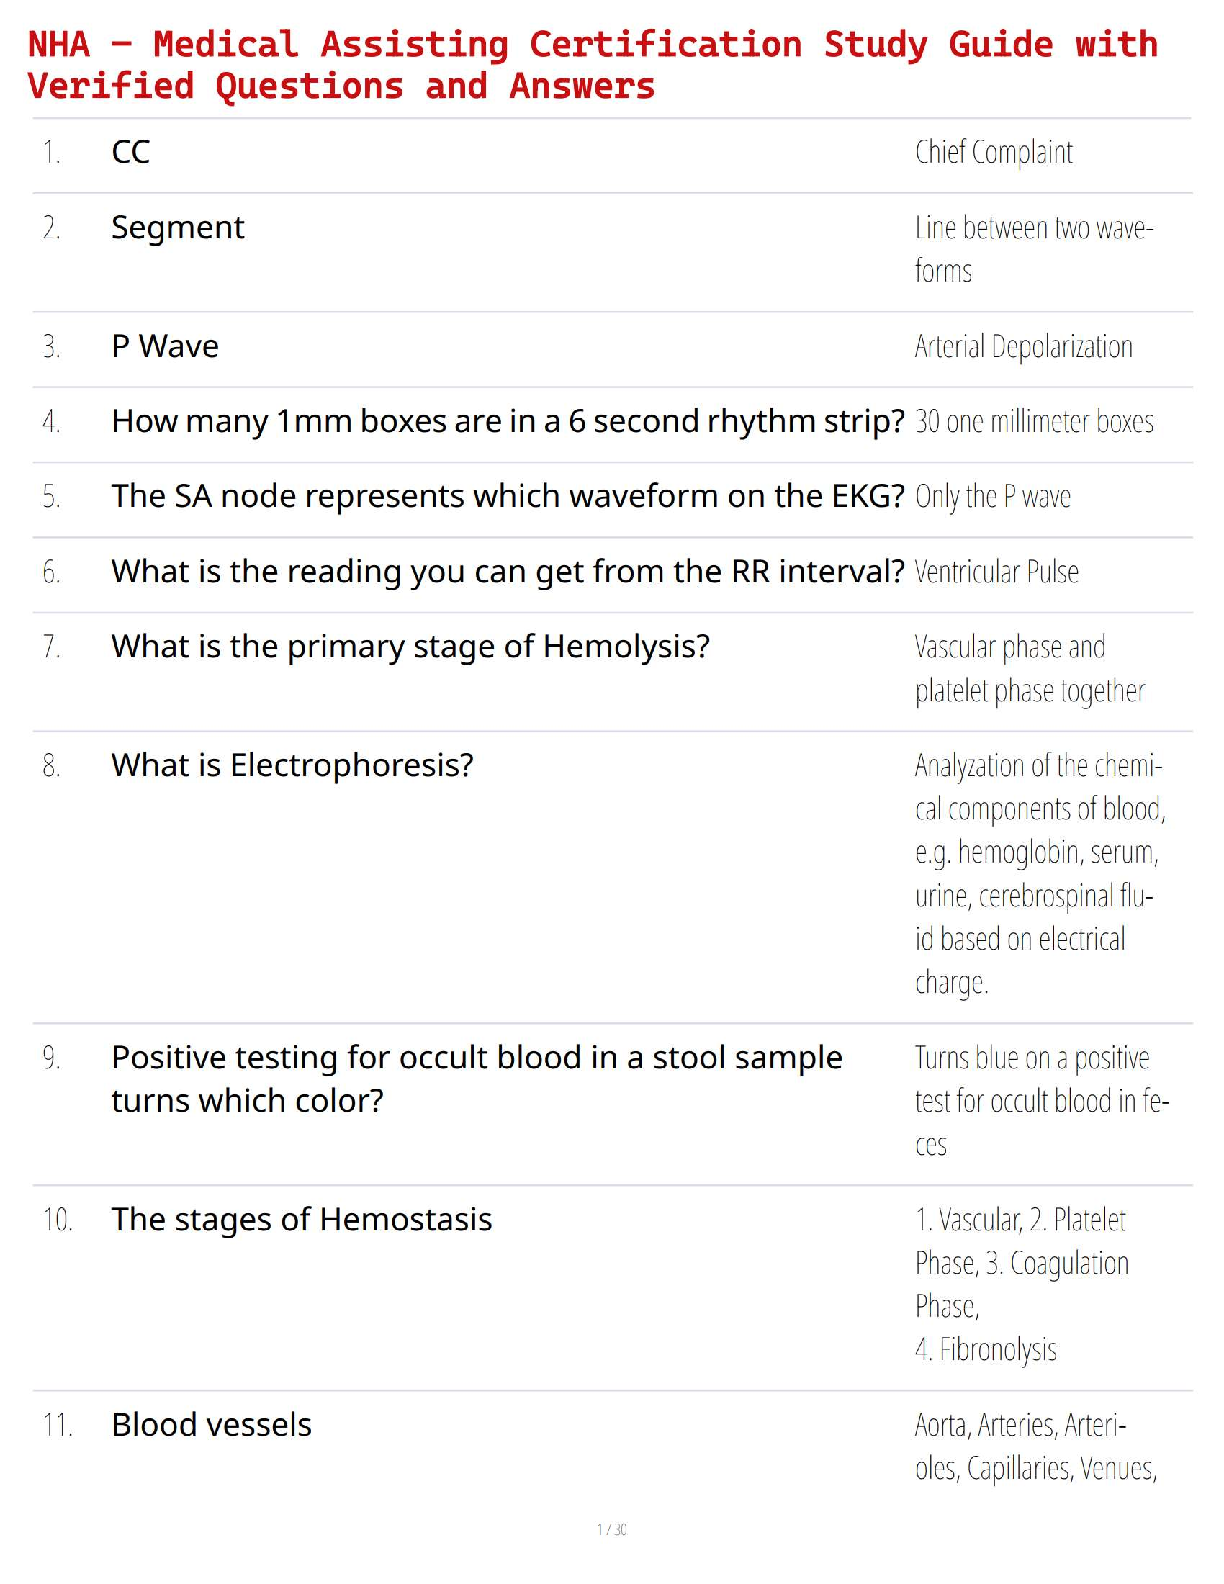Click the RR interval question

tap(507, 571)
